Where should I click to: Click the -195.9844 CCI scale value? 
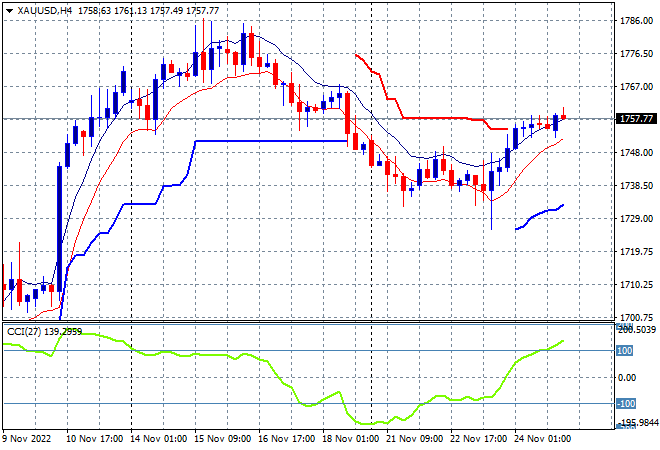pyautogui.click(x=637, y=422)
